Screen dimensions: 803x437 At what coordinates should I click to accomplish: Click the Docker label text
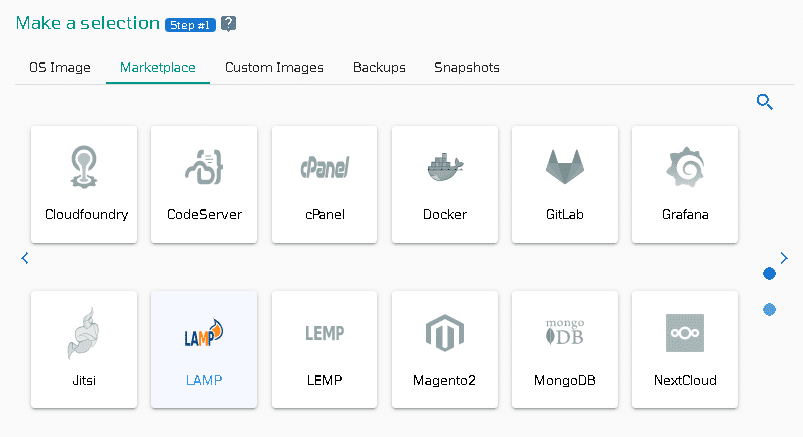[445, 215]
